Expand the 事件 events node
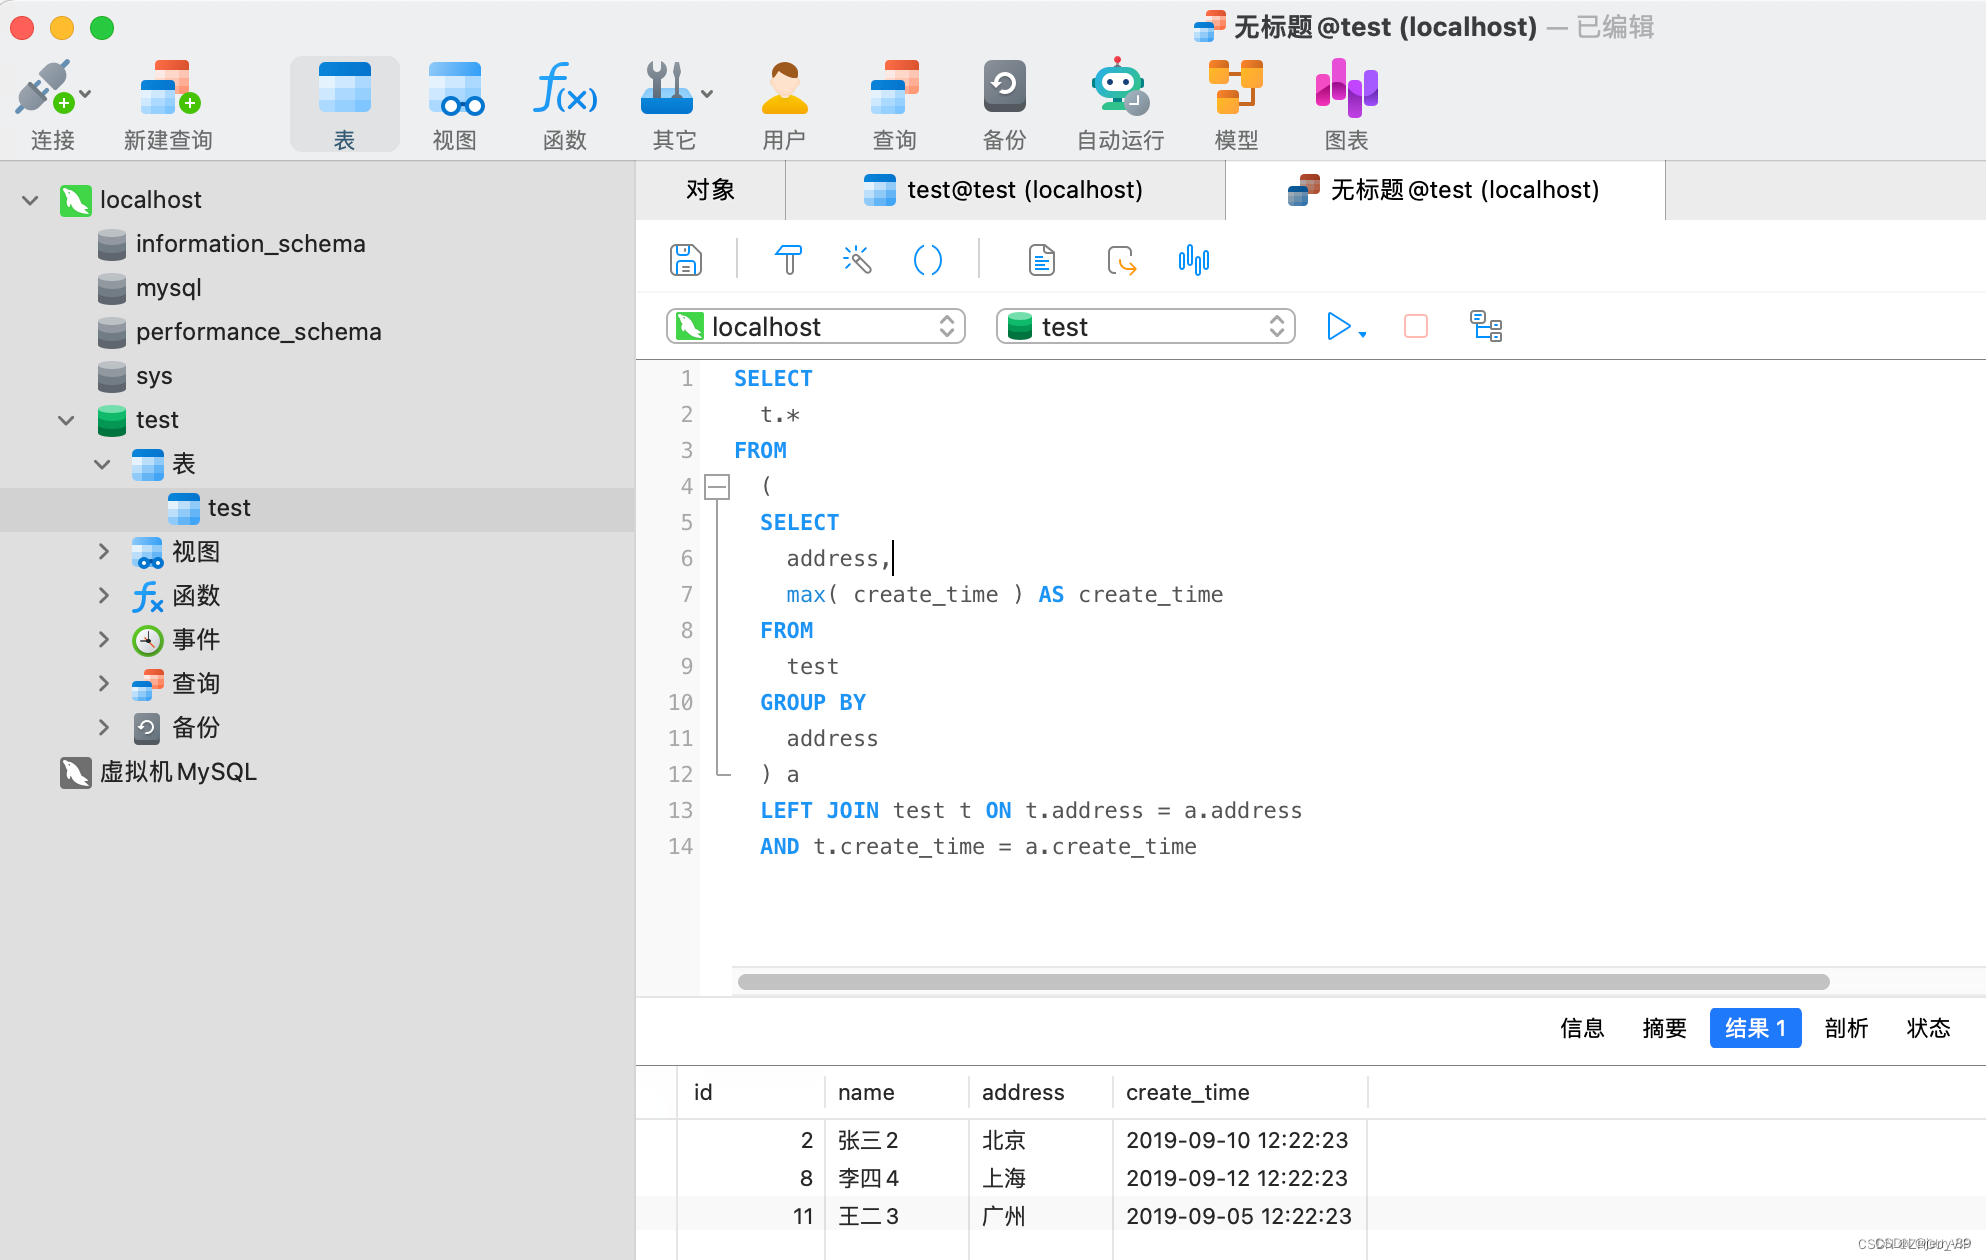 tap(103, 640)
